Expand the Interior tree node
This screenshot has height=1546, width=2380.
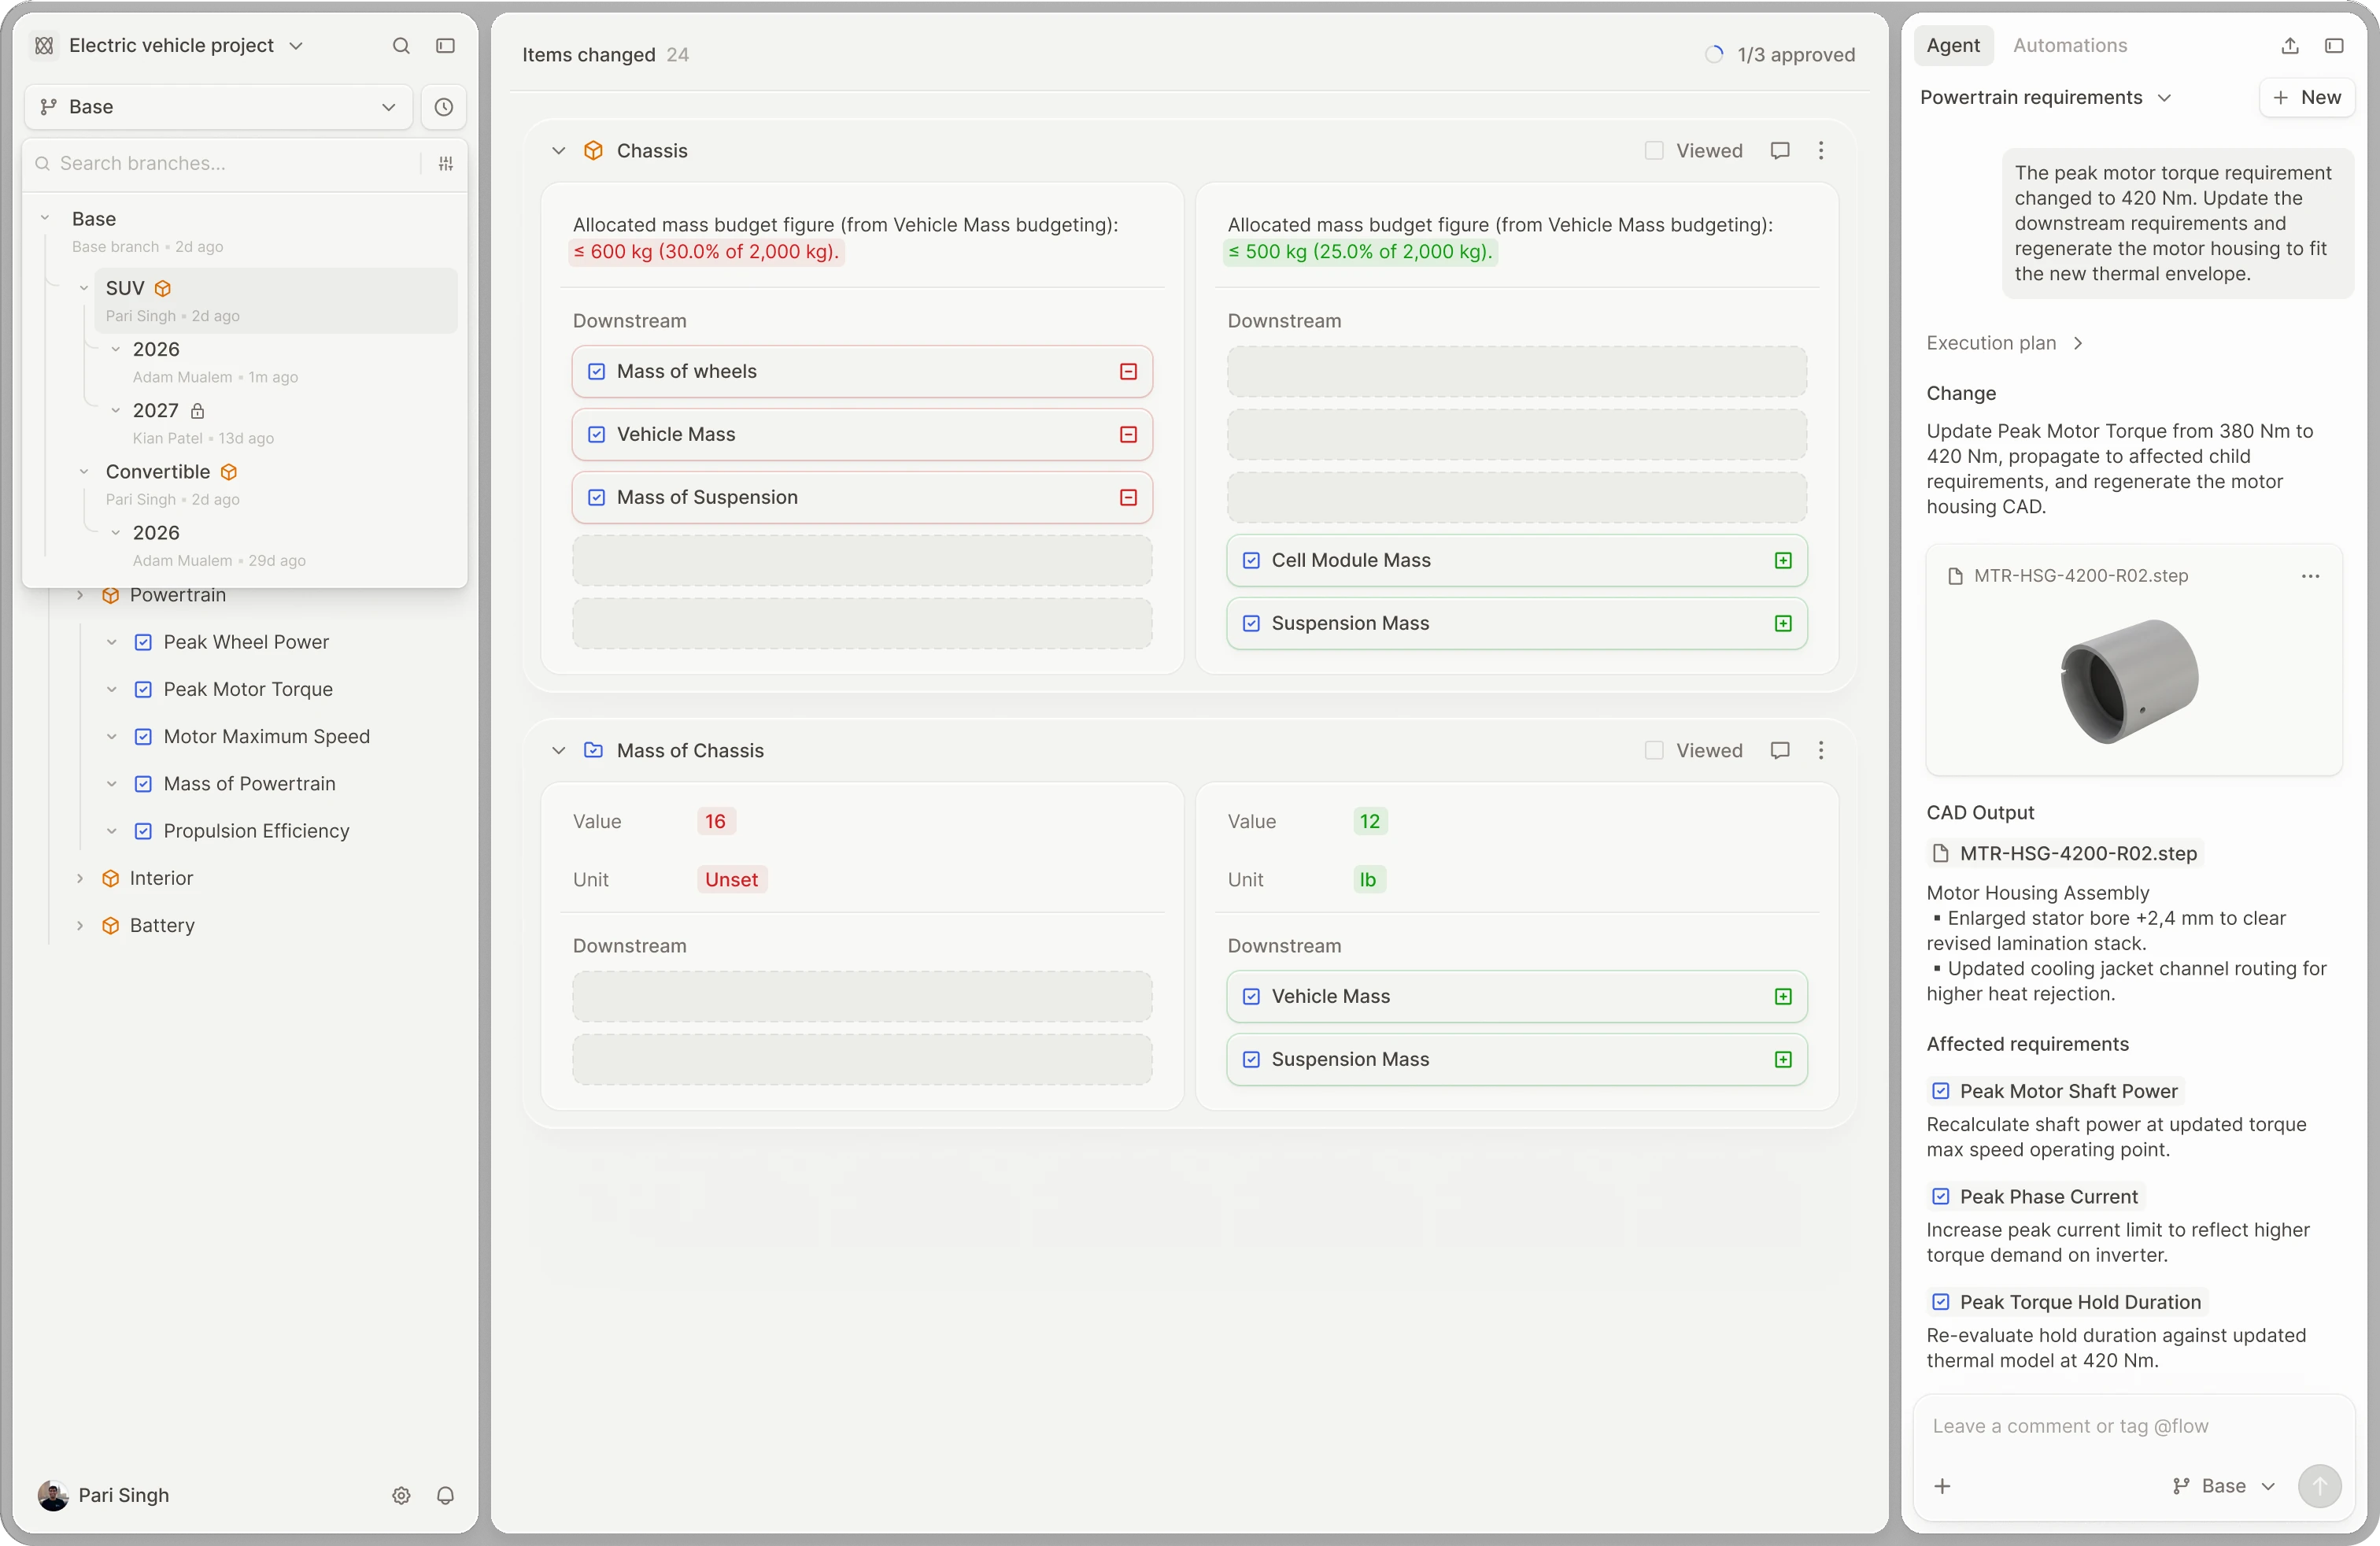[x=80, y=879]
